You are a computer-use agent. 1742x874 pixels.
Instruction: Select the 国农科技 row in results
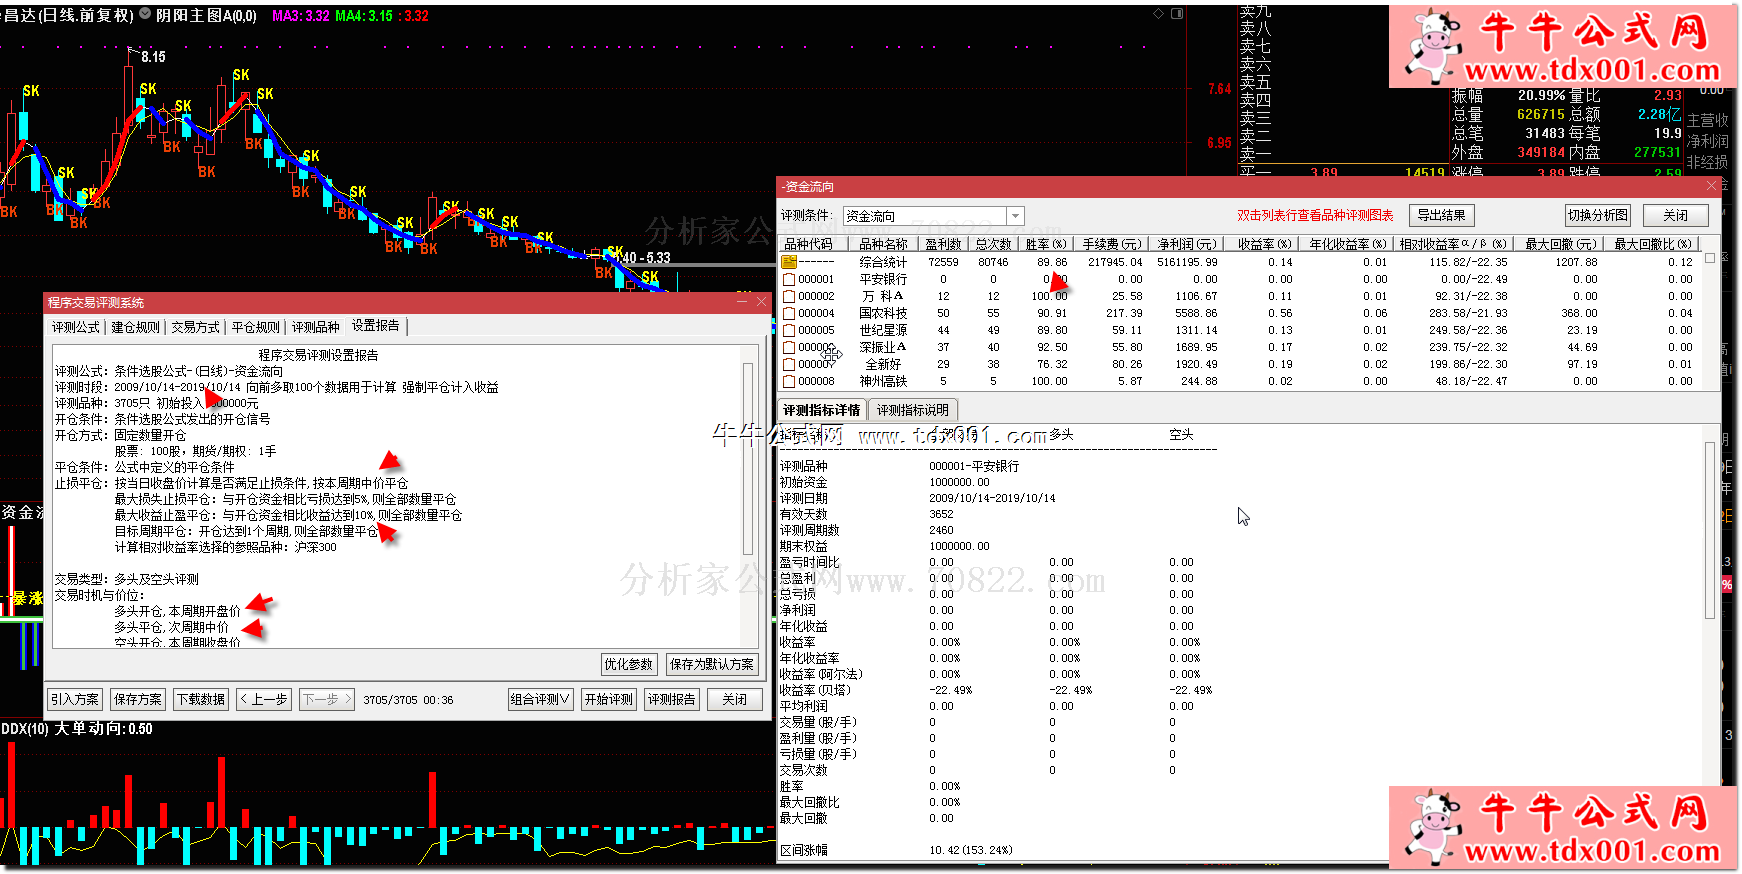pyautogui.click(x=1239, y=313)
